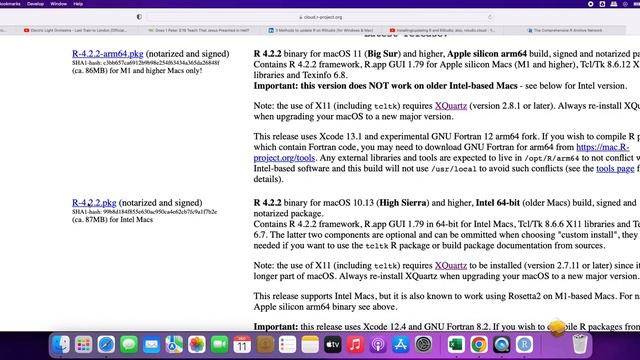
Task: Open Calendar from the dock
Action: (242, 344)
